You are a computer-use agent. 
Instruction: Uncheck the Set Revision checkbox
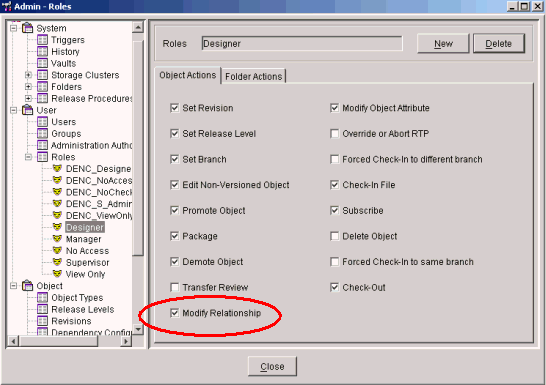[174, 108]
